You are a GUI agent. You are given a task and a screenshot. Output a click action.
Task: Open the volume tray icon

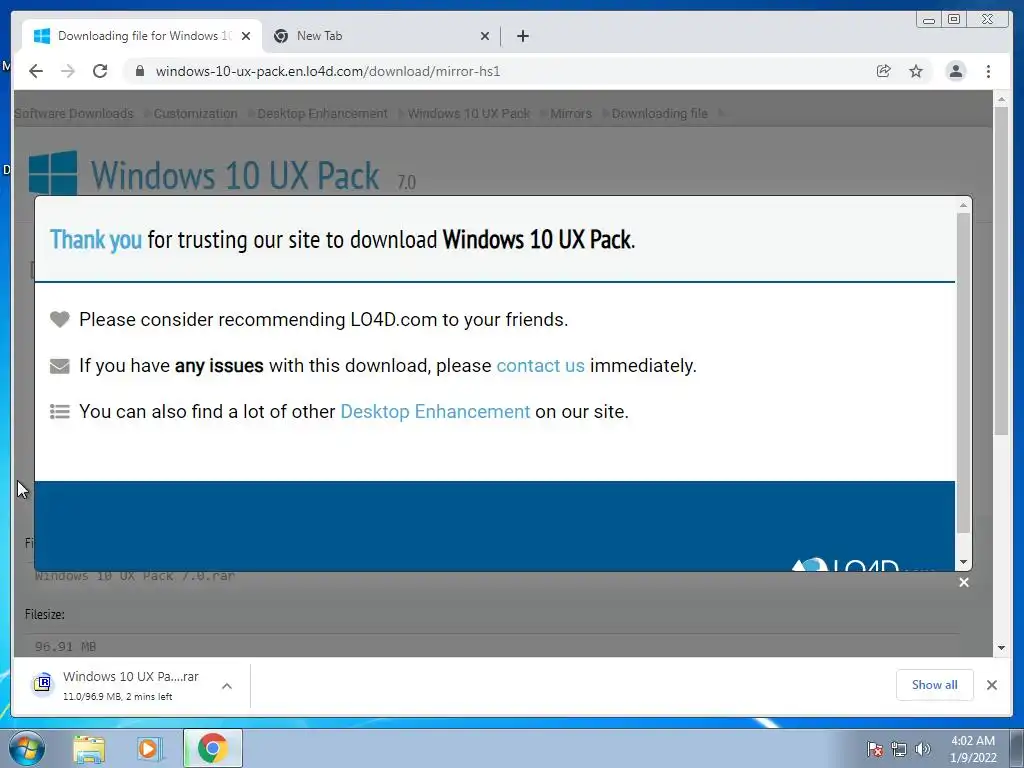click(x=922, y=749)
